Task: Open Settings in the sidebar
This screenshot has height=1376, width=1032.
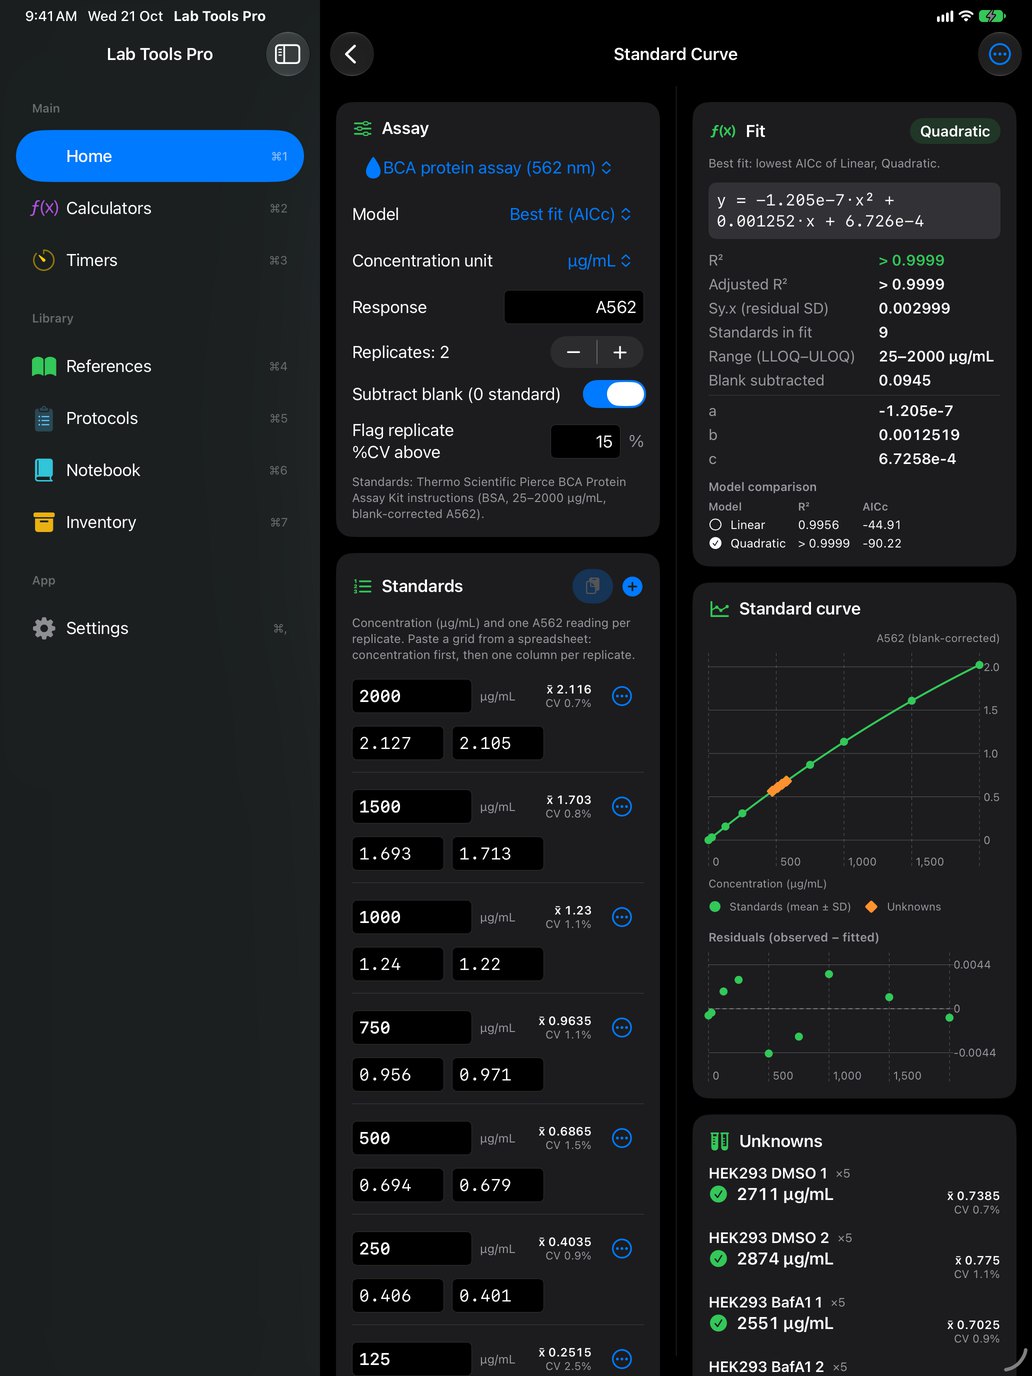Action: coord(160,628)
